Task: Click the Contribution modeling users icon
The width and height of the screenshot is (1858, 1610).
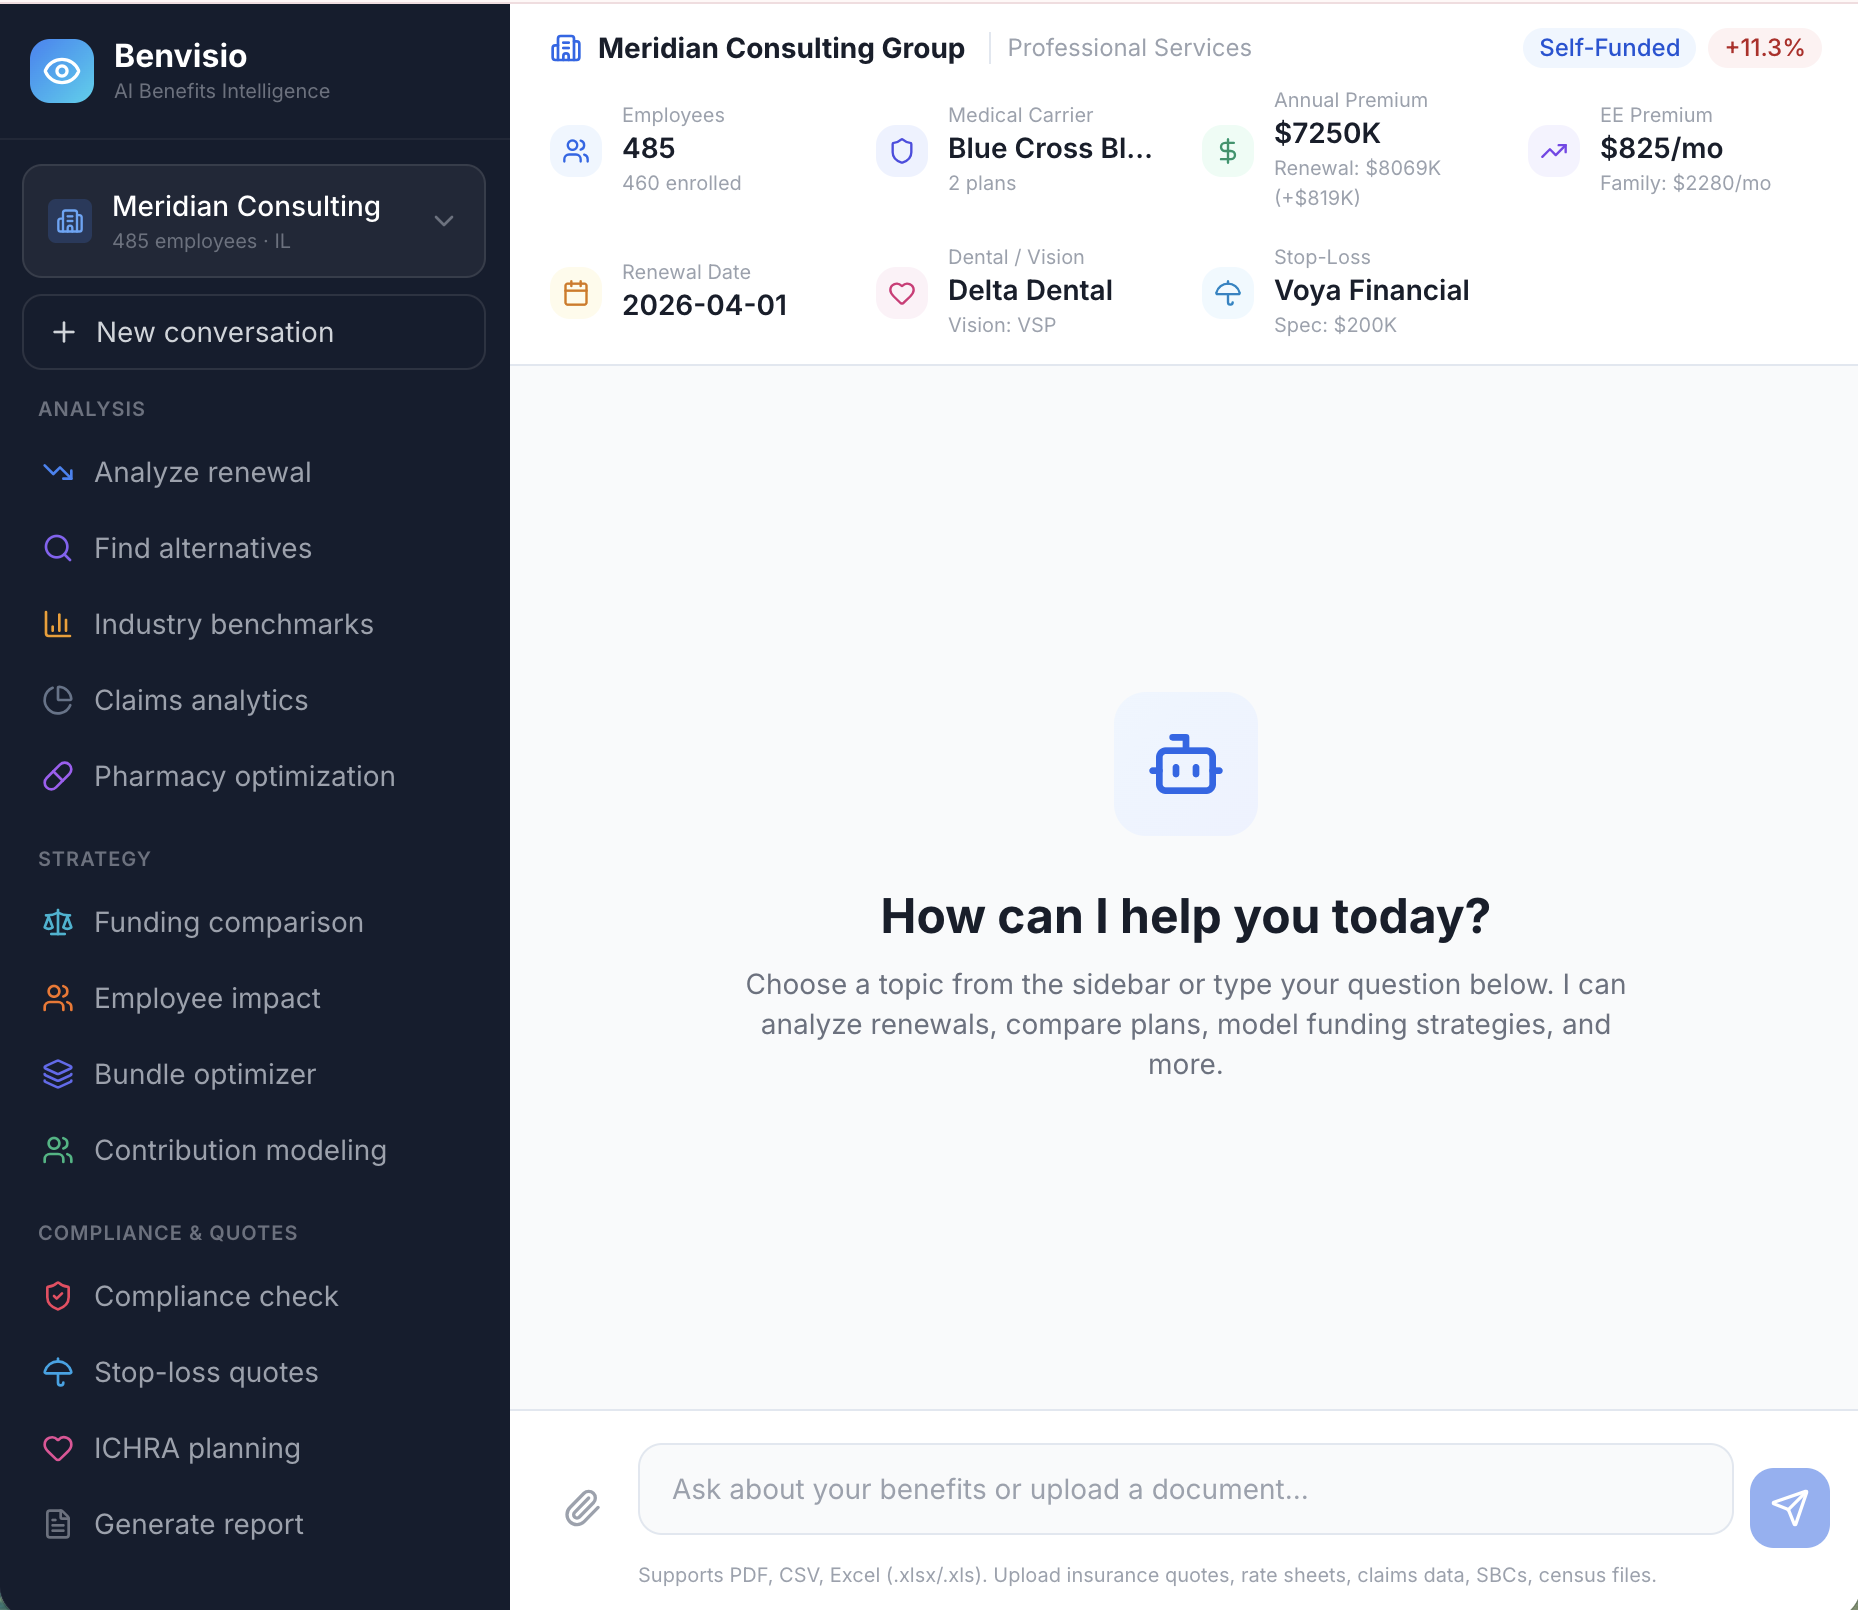Action: pyautogui.click(x=58, y=1150)
